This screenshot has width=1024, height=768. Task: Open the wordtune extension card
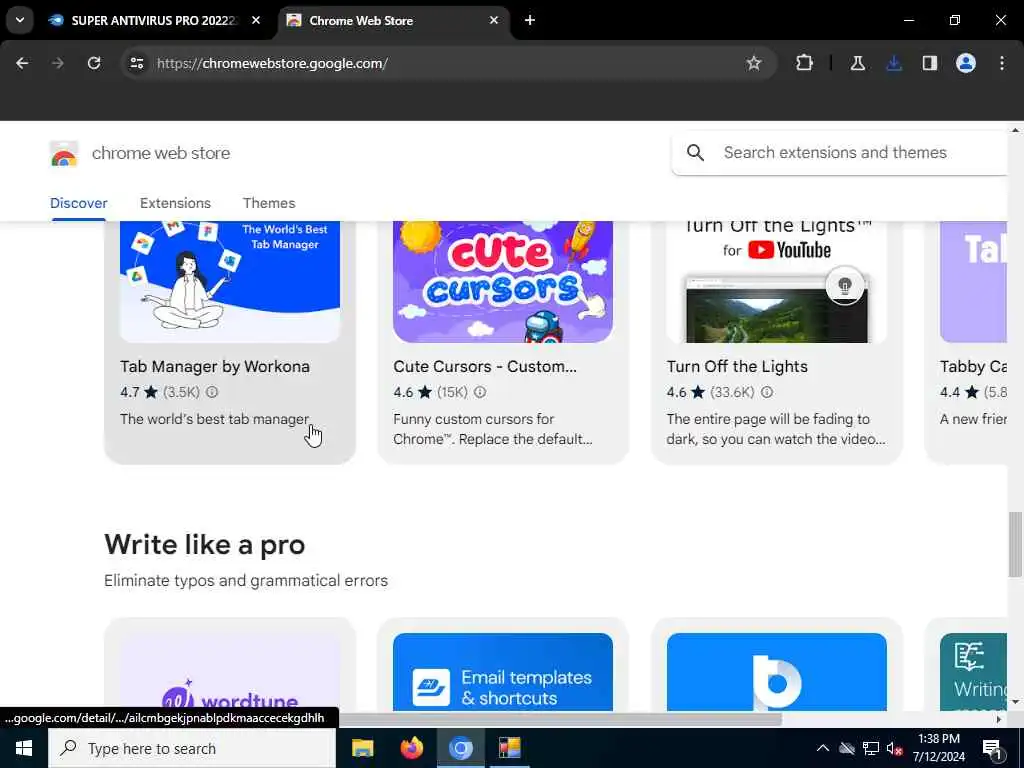click(x=230, y=665)
